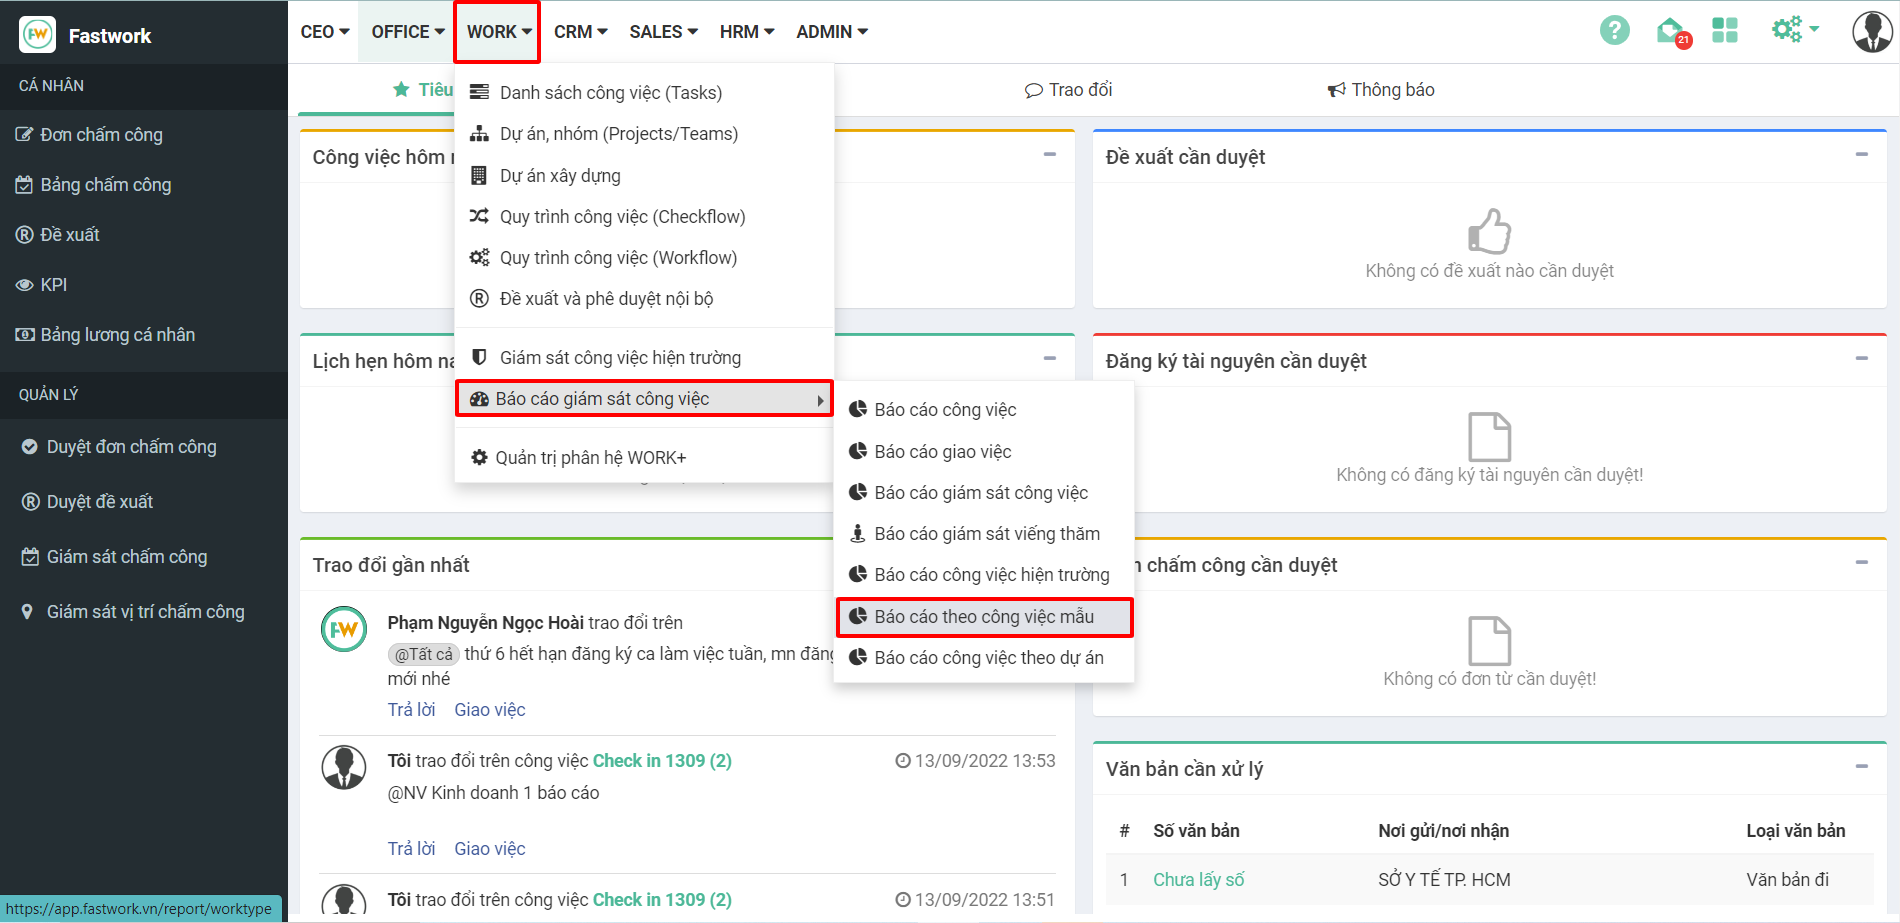Open Bảng lương cá nhân in sidebar
Viewport: 1900px width, 923px height.
pyautogui.click(x=117, y=335)
